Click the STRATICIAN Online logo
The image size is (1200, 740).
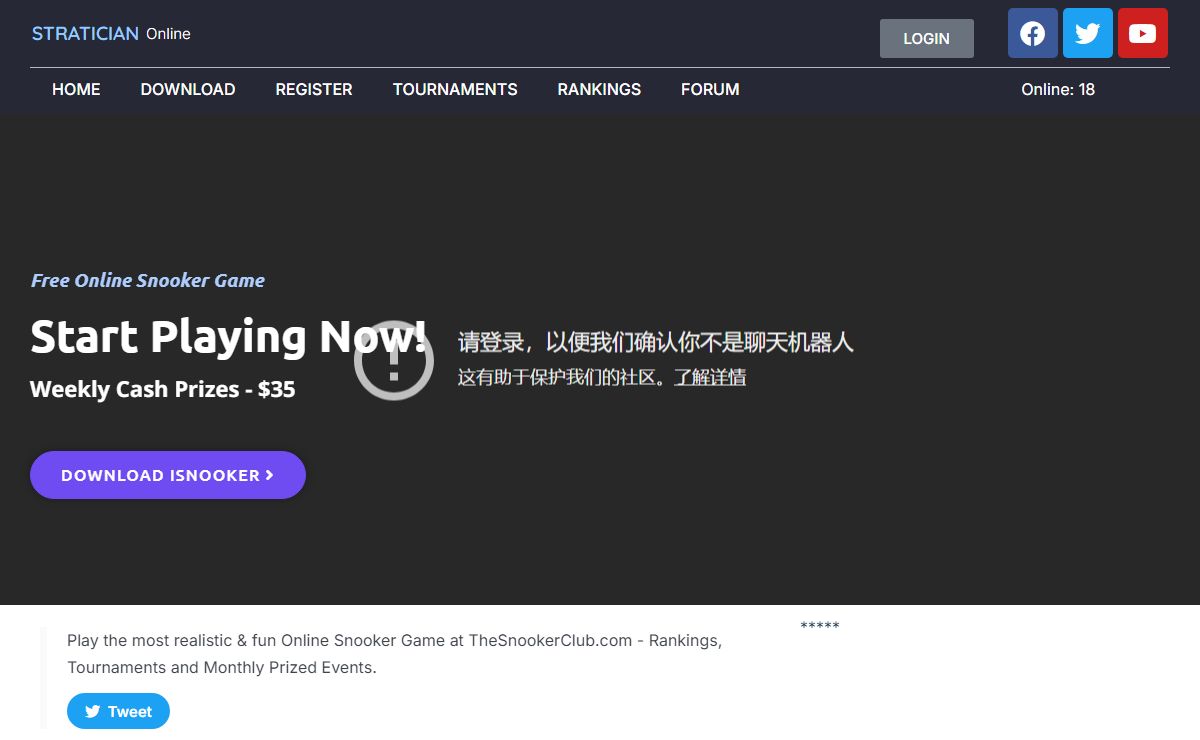pyautogui.click(x=111, y=33)
